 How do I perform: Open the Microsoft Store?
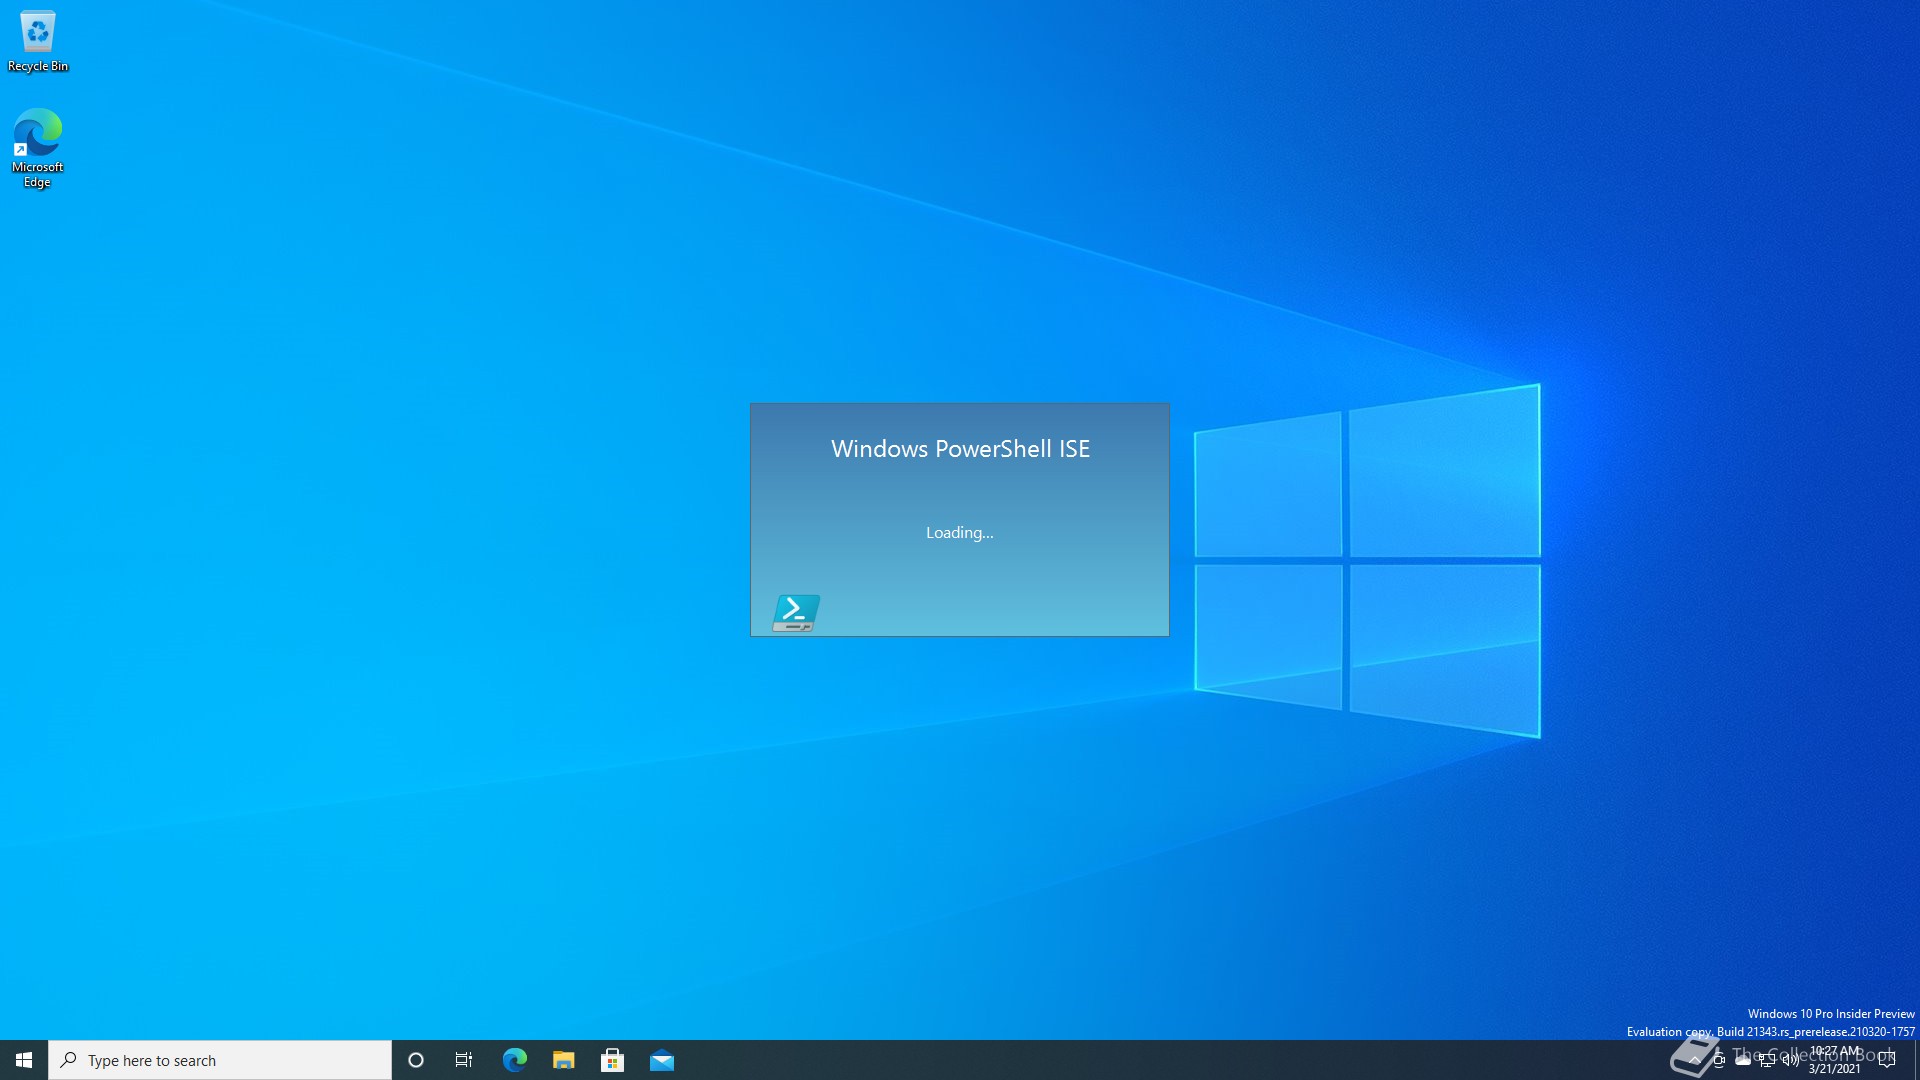(613, 1059)
